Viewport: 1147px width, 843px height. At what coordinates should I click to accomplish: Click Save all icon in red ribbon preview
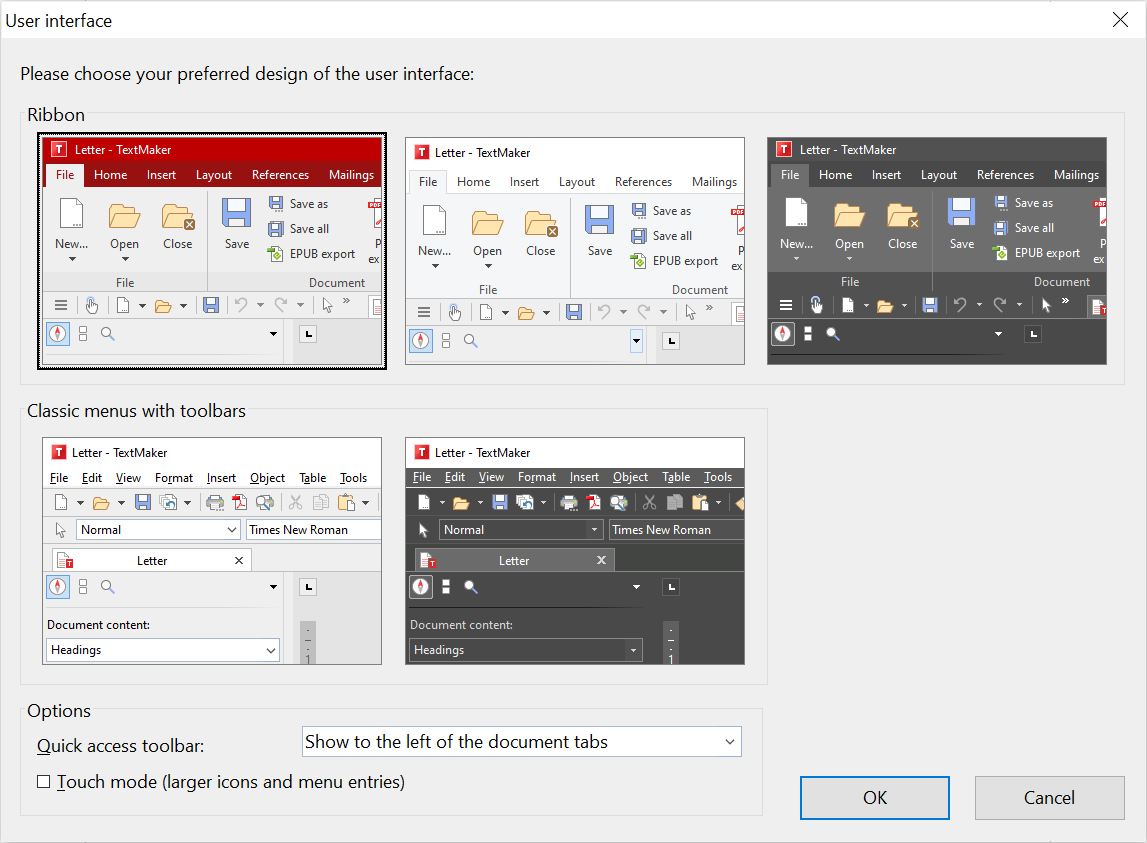[x=276, y=229]
